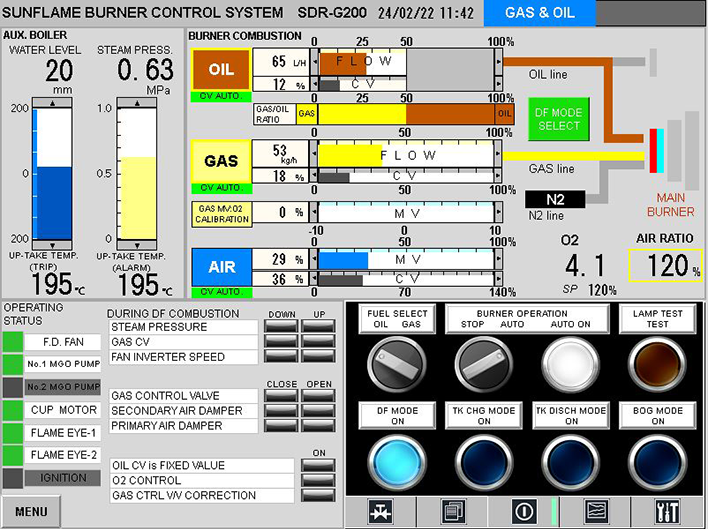Image resolution: width=708 pixels, height=529 pixels.
Task: Open the MENU button
Action: pyautogui.click(x=31, y=511)
